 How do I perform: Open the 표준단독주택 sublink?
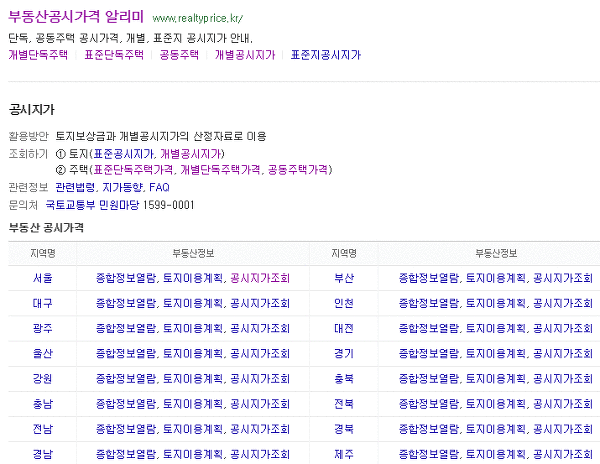pos(114,55)
